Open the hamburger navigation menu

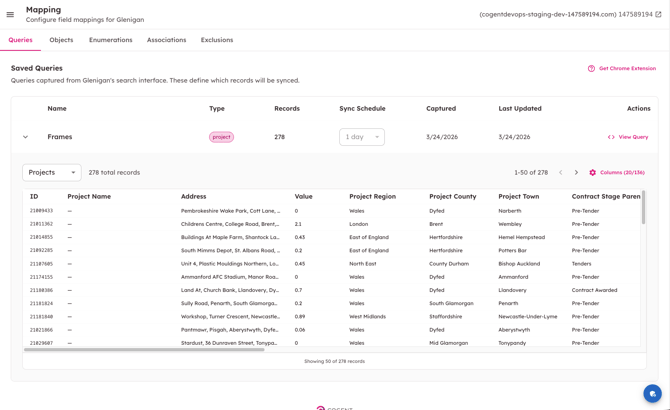[x=10, y=15]
